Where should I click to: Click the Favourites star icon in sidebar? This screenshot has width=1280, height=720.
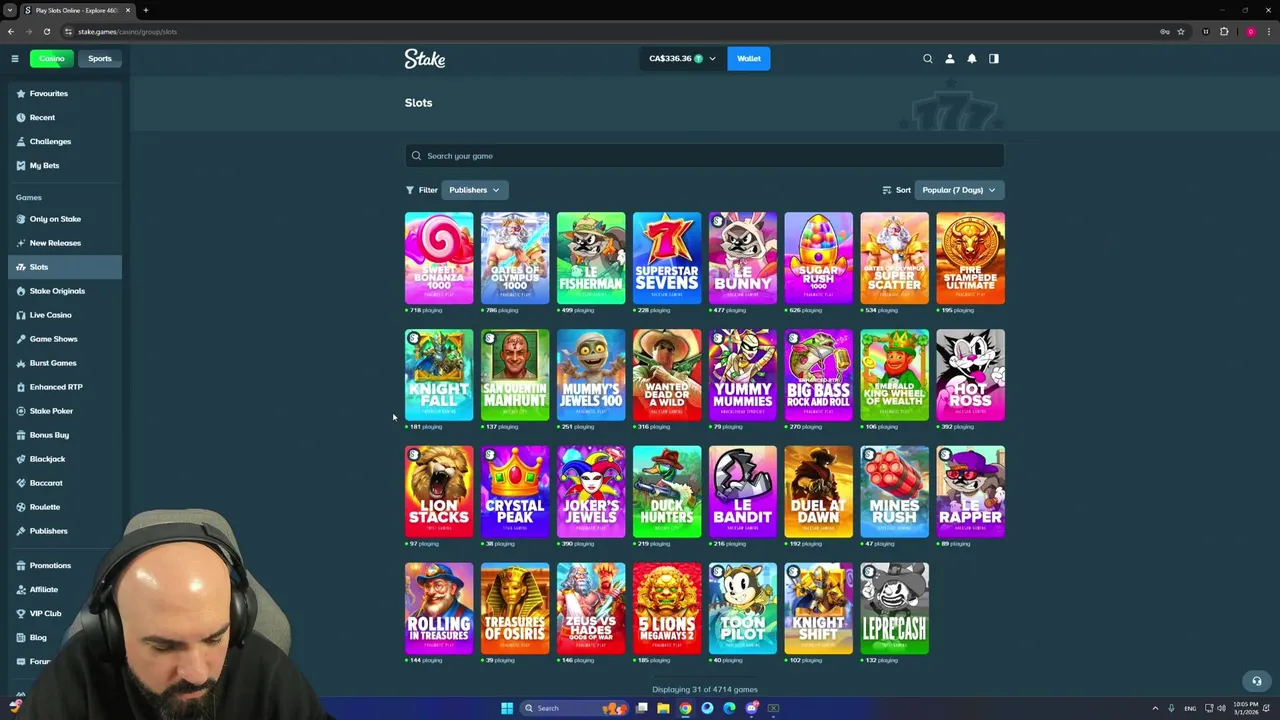[21, 93]
